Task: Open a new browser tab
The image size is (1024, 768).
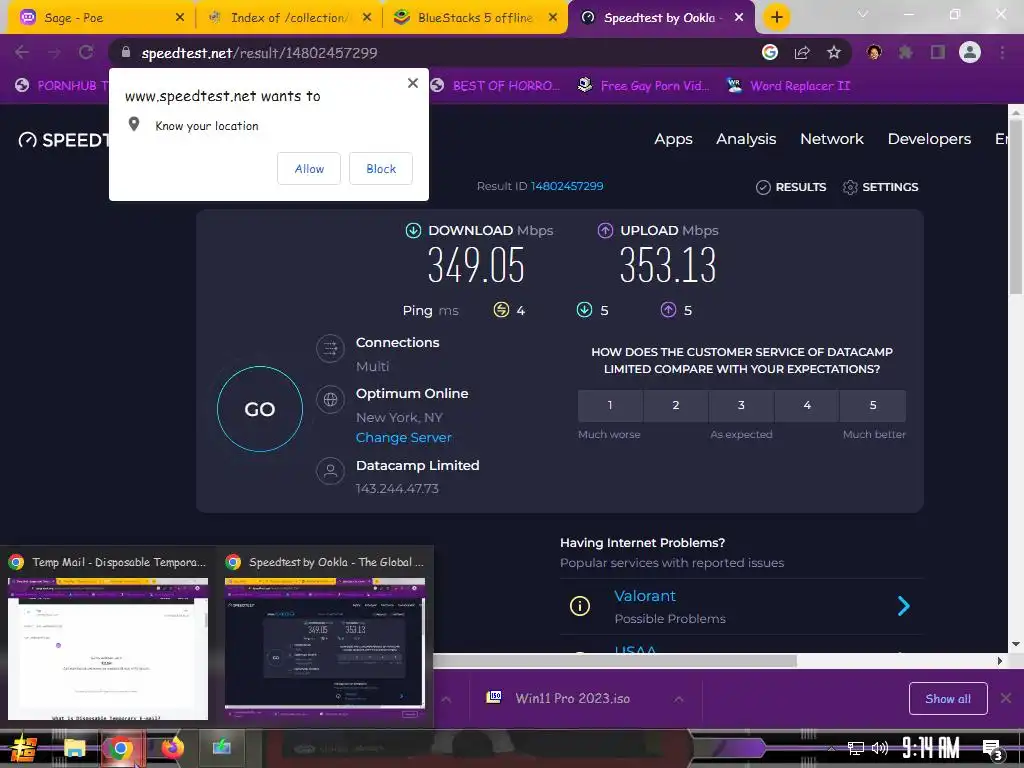Action: coord(776,18)
